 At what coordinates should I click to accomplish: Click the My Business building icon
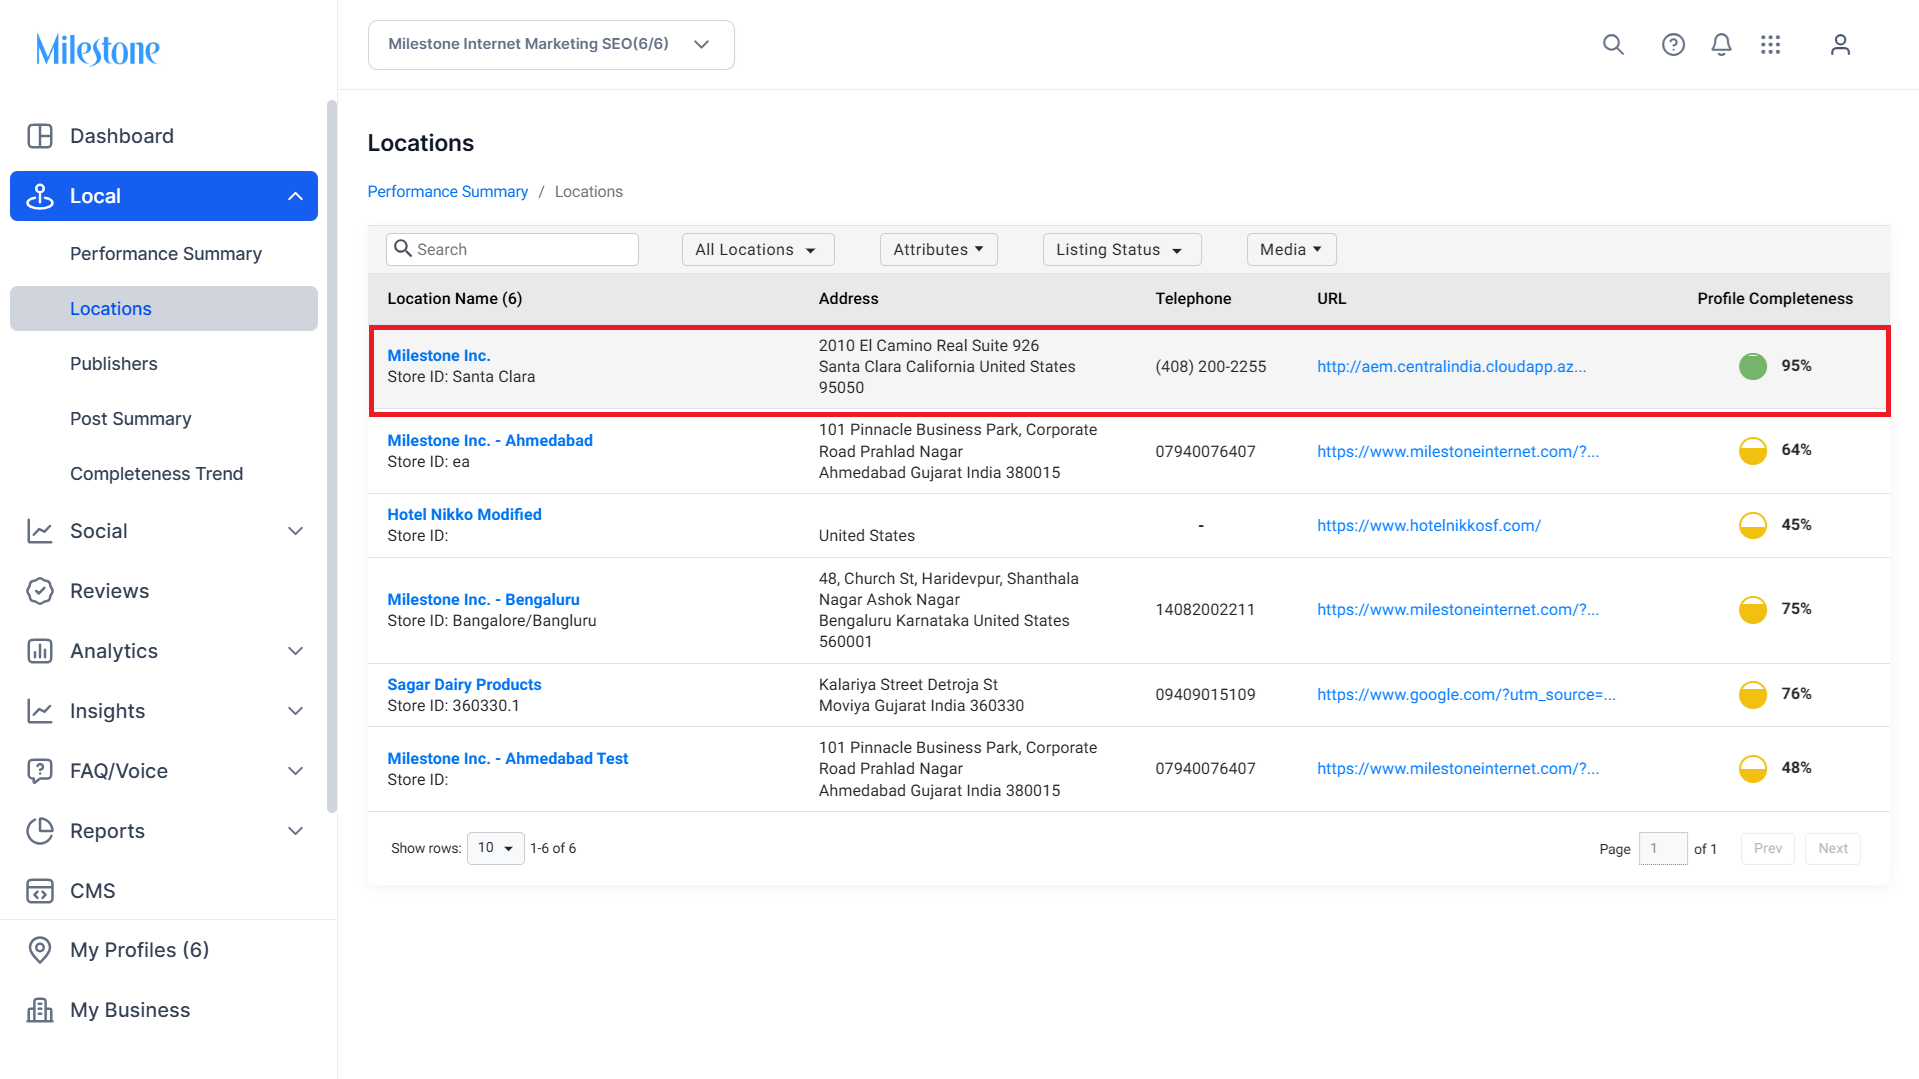(40, 1010)
